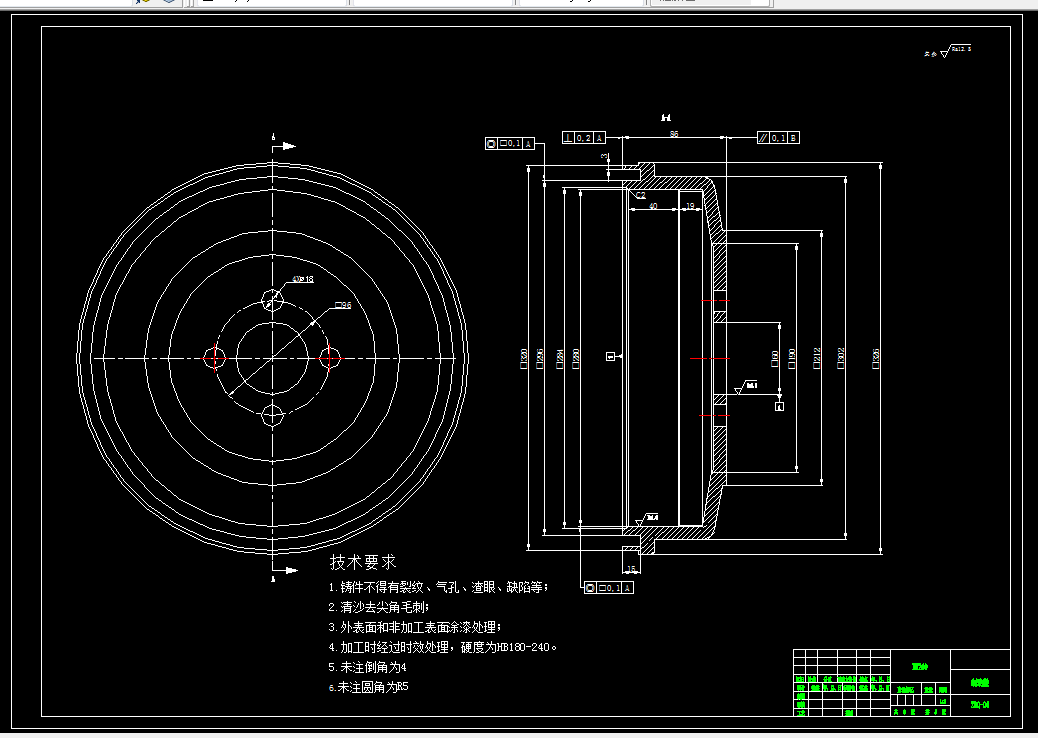Click the C2 chamfer note
The height and width of the screenshot is (738, 1038).
641,195
